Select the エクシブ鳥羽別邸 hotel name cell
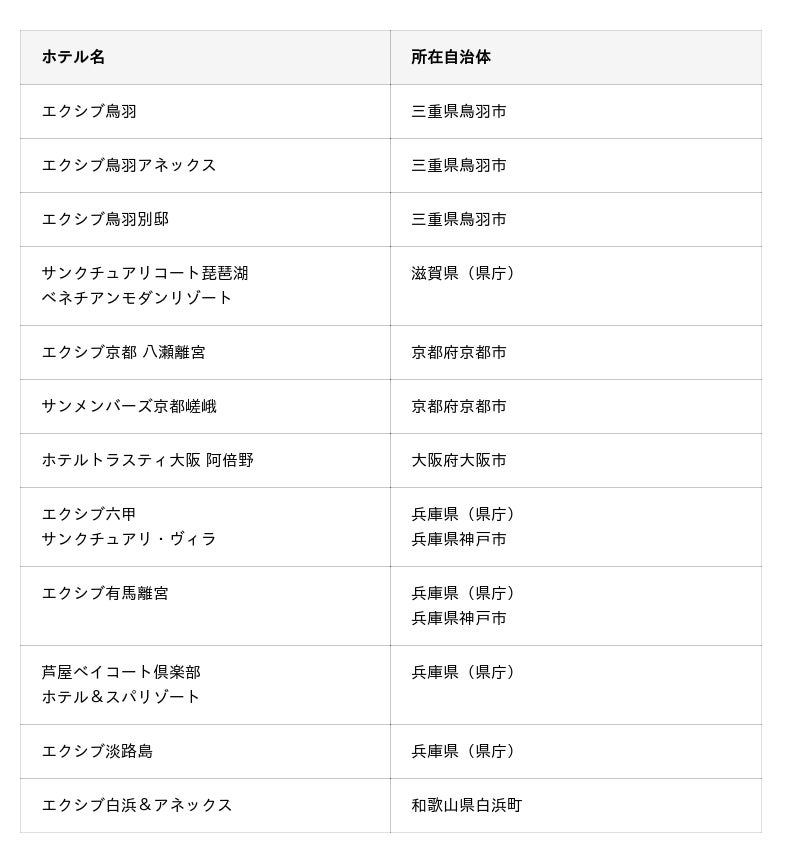This screenshot has width=800, height=863. tap(105, 219)
